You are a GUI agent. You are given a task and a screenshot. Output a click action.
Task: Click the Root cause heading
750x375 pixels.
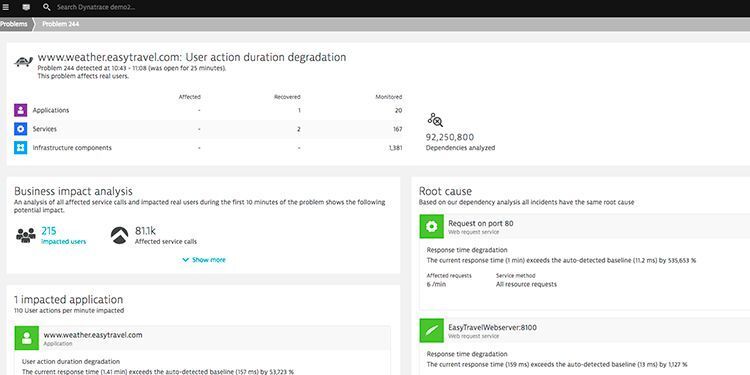[x=445, y=191]
